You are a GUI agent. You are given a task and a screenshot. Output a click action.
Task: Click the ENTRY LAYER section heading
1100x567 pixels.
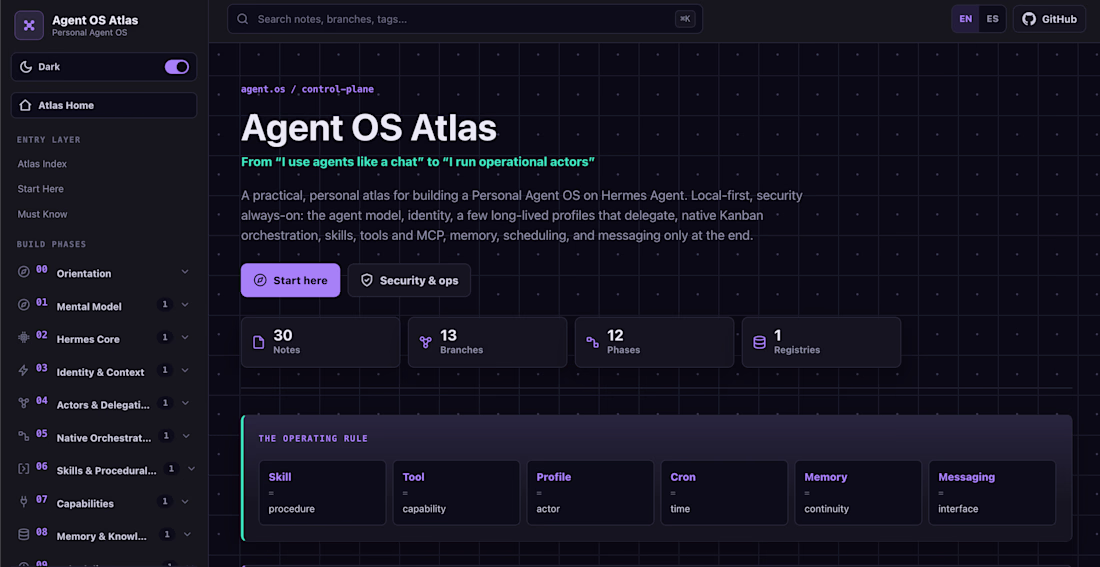click(48, 140)
